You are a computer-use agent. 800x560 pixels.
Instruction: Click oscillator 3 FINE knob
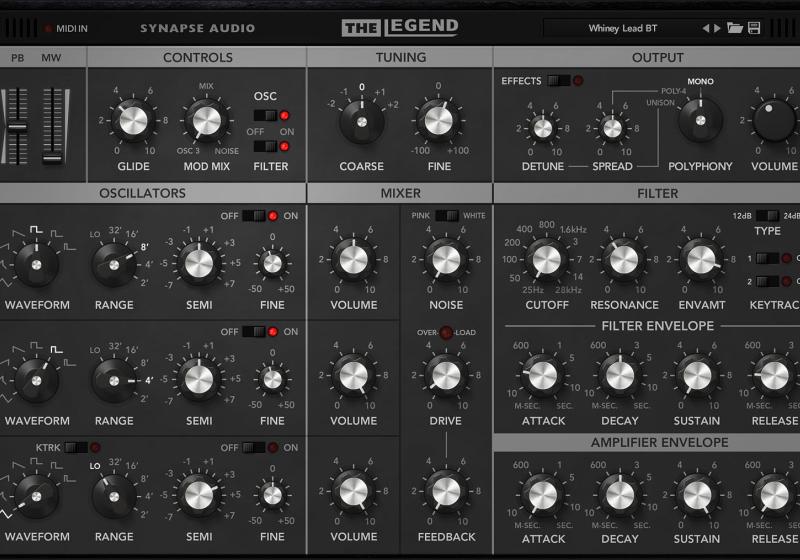pyautogui.click(x=272, y=495)
